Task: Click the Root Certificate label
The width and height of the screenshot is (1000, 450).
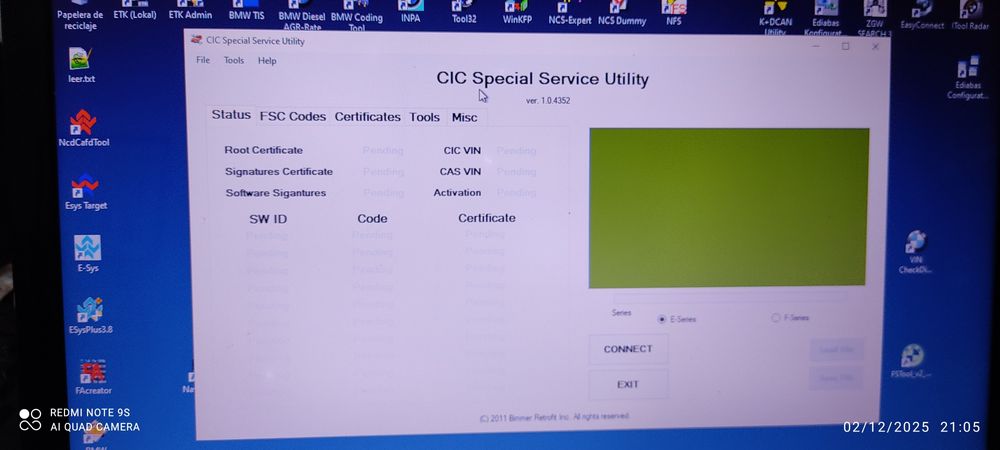Action: [263, 150]
